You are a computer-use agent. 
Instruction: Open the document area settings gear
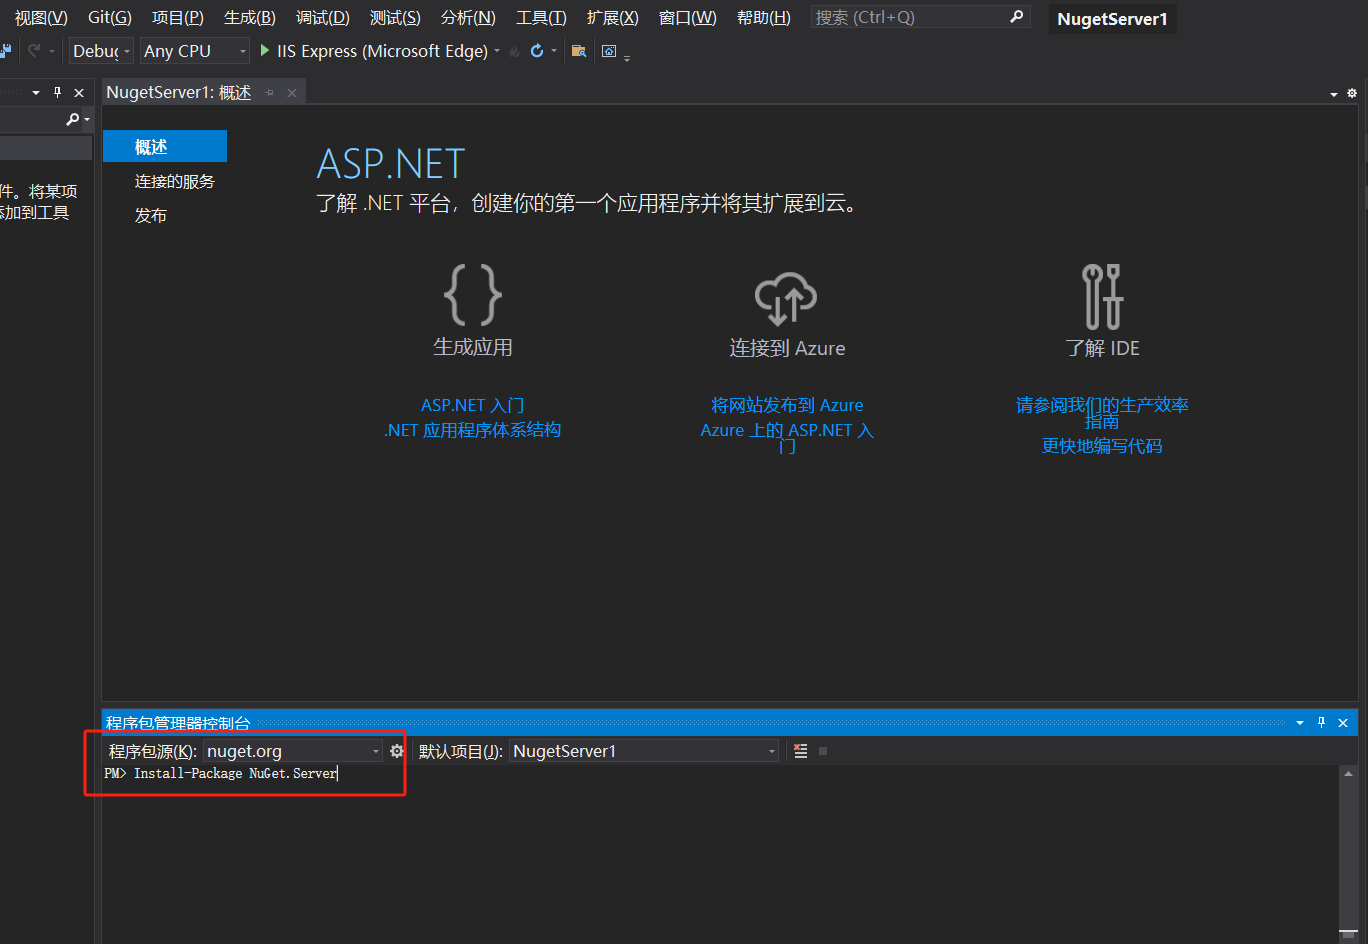1352,93
